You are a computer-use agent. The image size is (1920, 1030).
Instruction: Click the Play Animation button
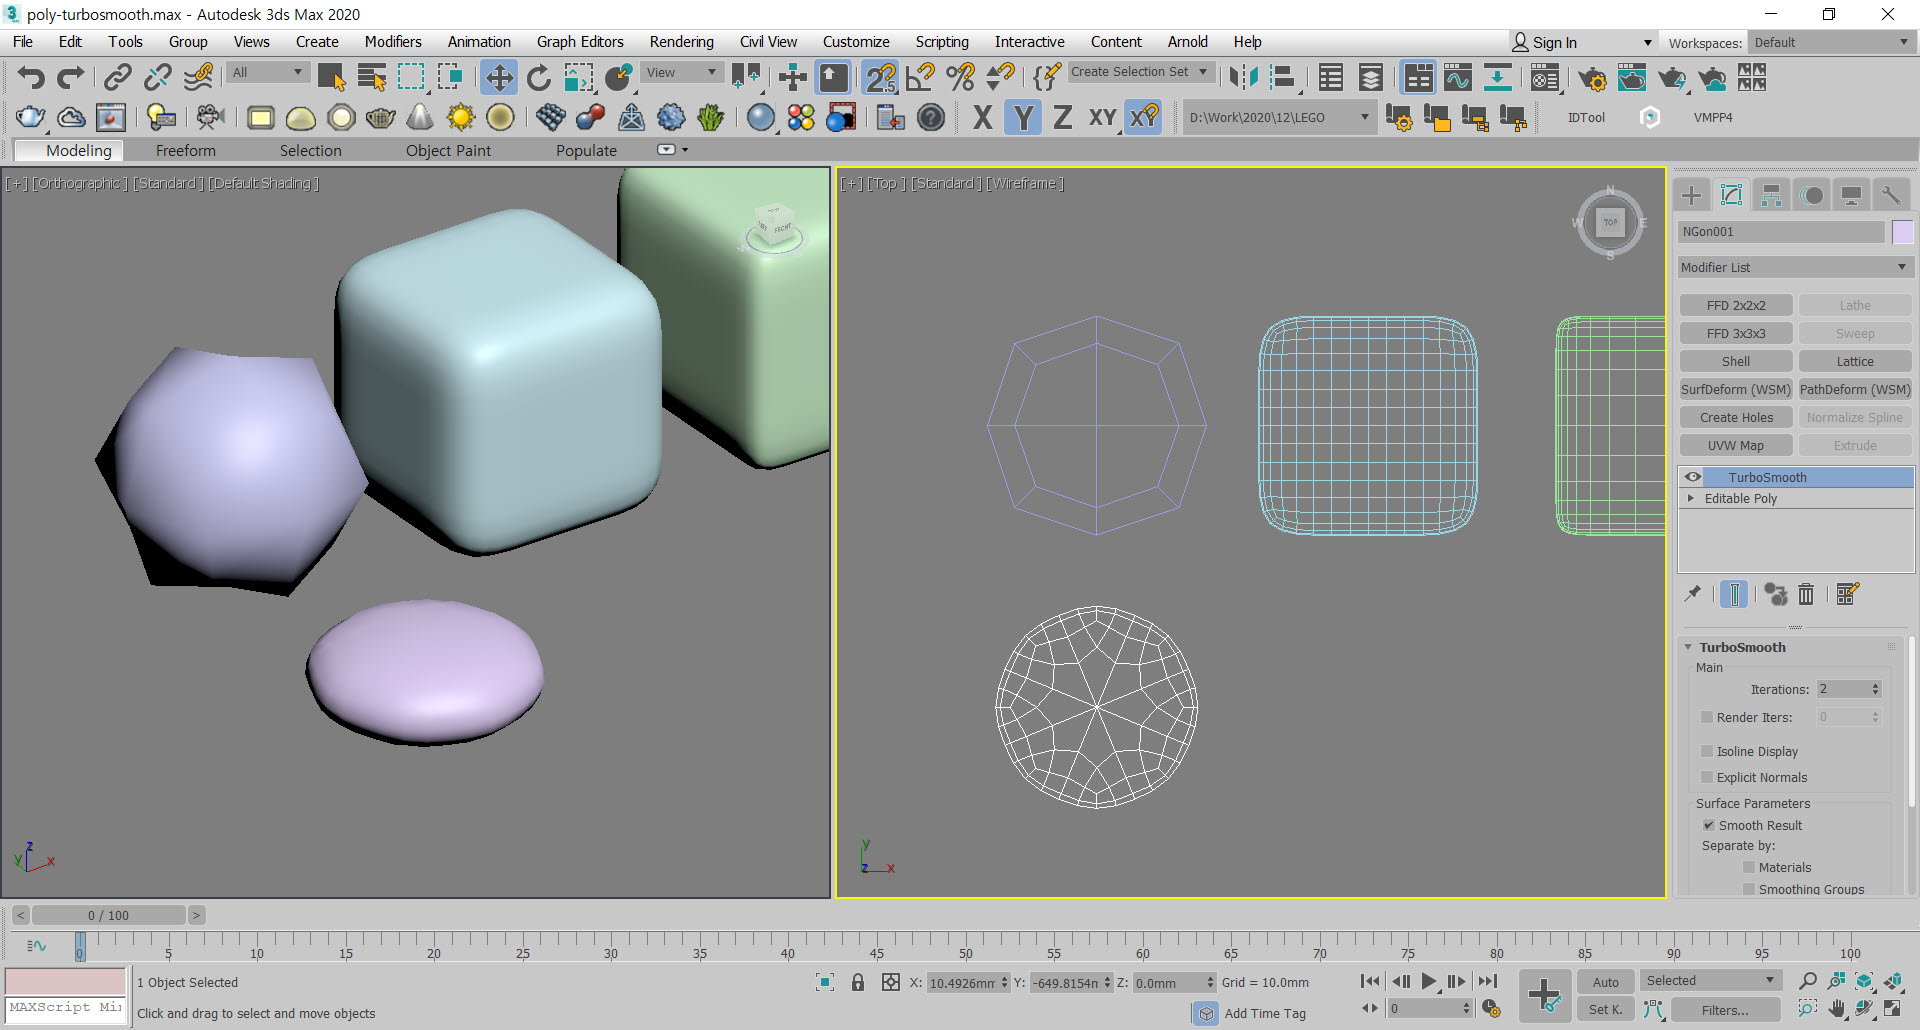click(1429, 982)
